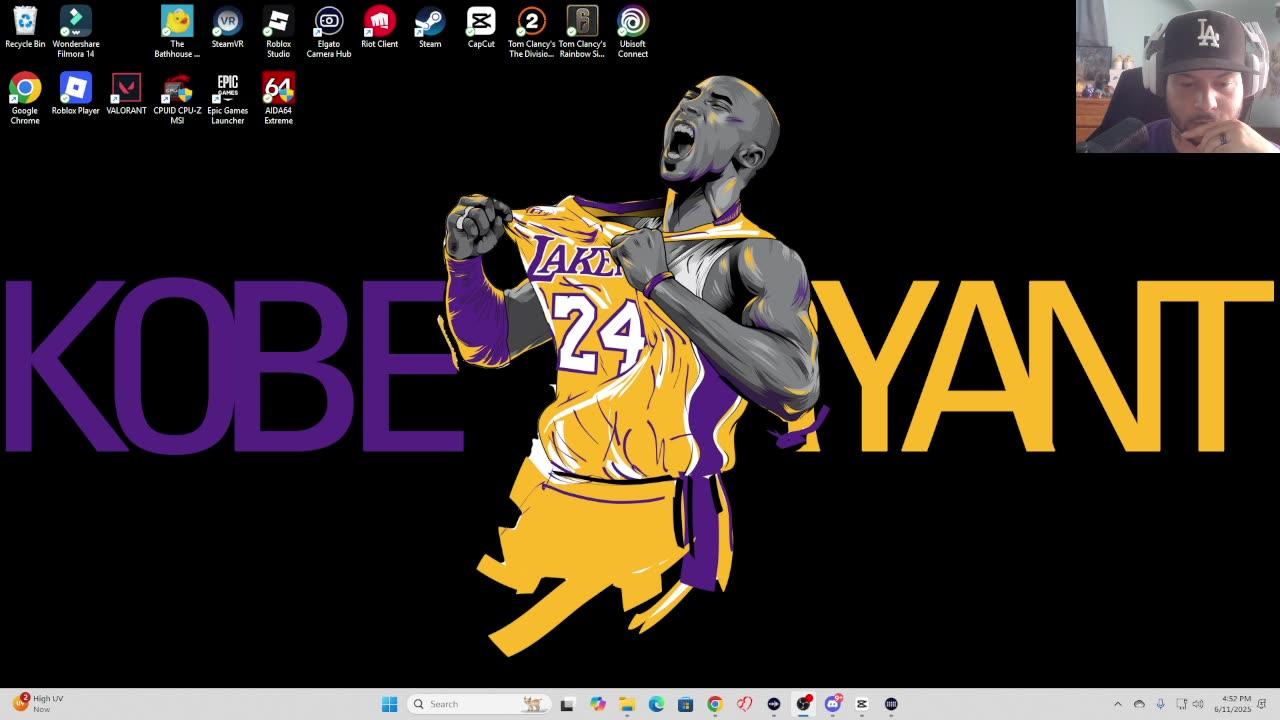Select the Riot Client desktop icon
Screen dimensions: 1280x720
[380, 28]
